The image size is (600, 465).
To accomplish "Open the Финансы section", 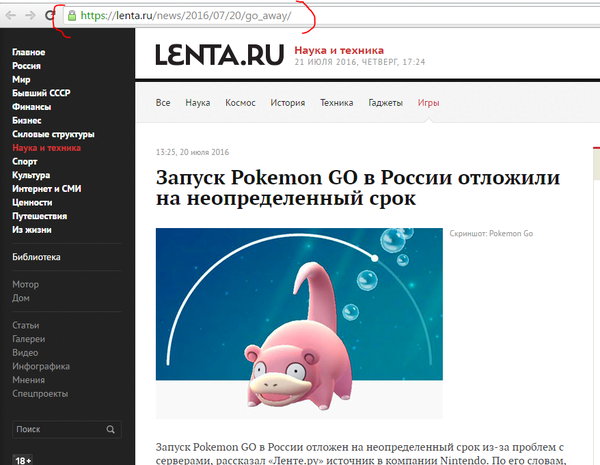I will (32, 107).
